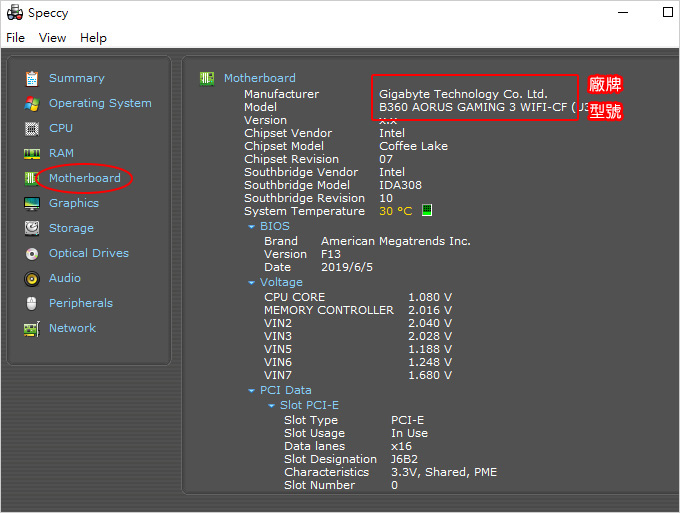Open the RAM section
The height and width of the screenshot is (513, 680).
tap(61, 153)
